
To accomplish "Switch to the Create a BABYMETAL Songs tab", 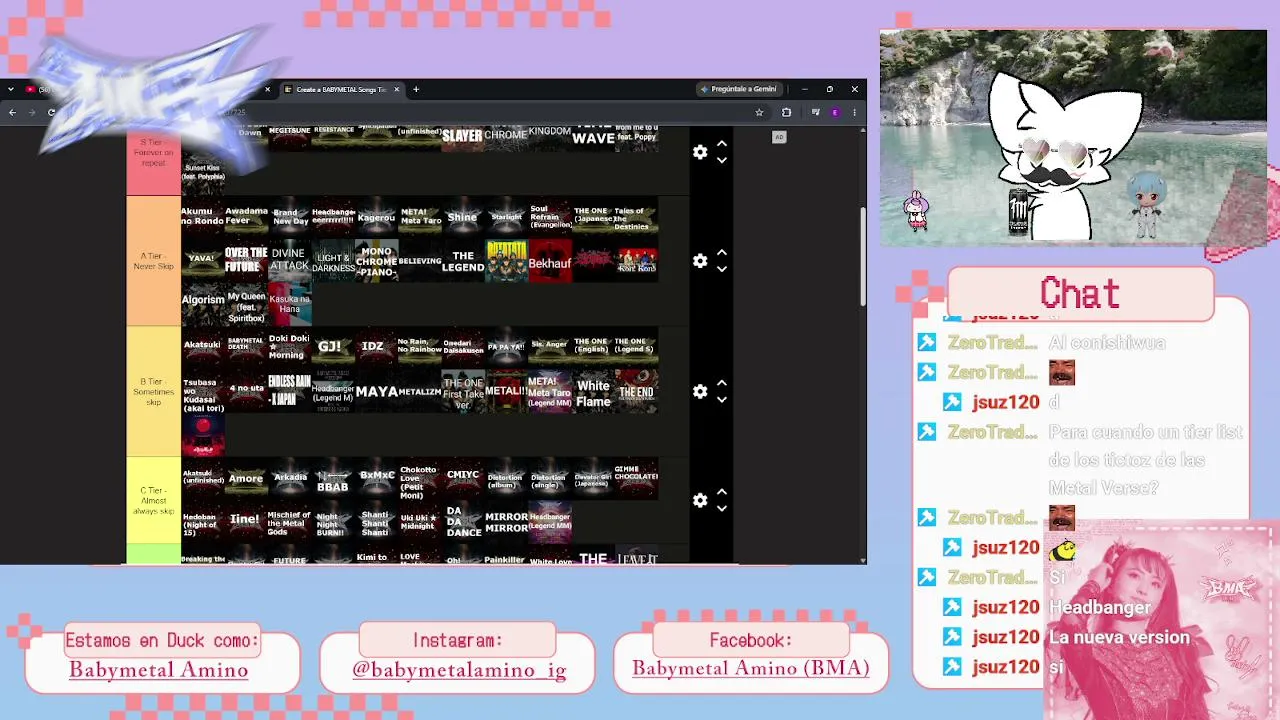I will click(x=341, y=89).
